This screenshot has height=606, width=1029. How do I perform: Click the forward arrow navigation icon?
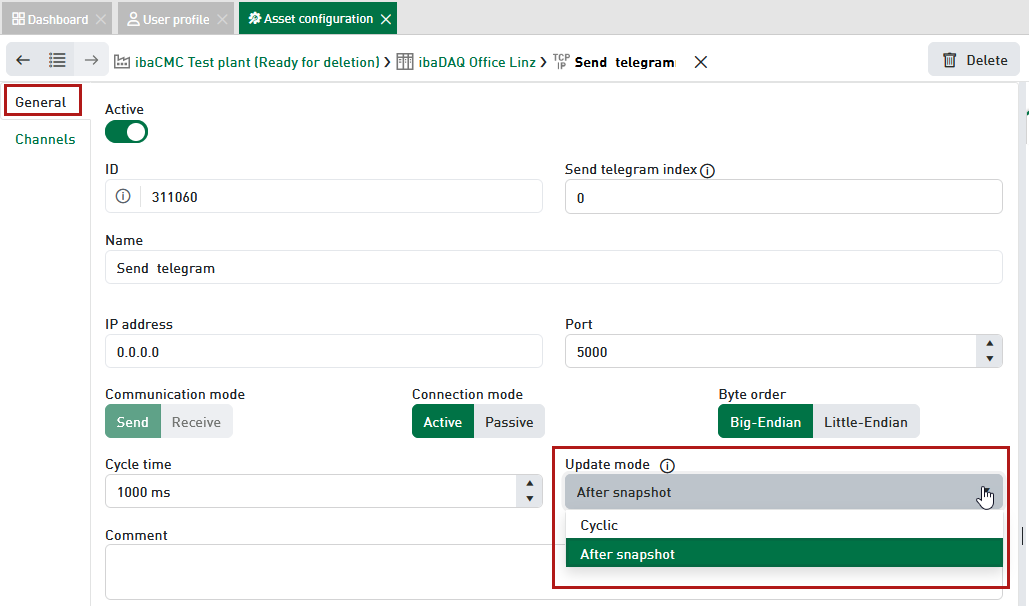[91, 61]
